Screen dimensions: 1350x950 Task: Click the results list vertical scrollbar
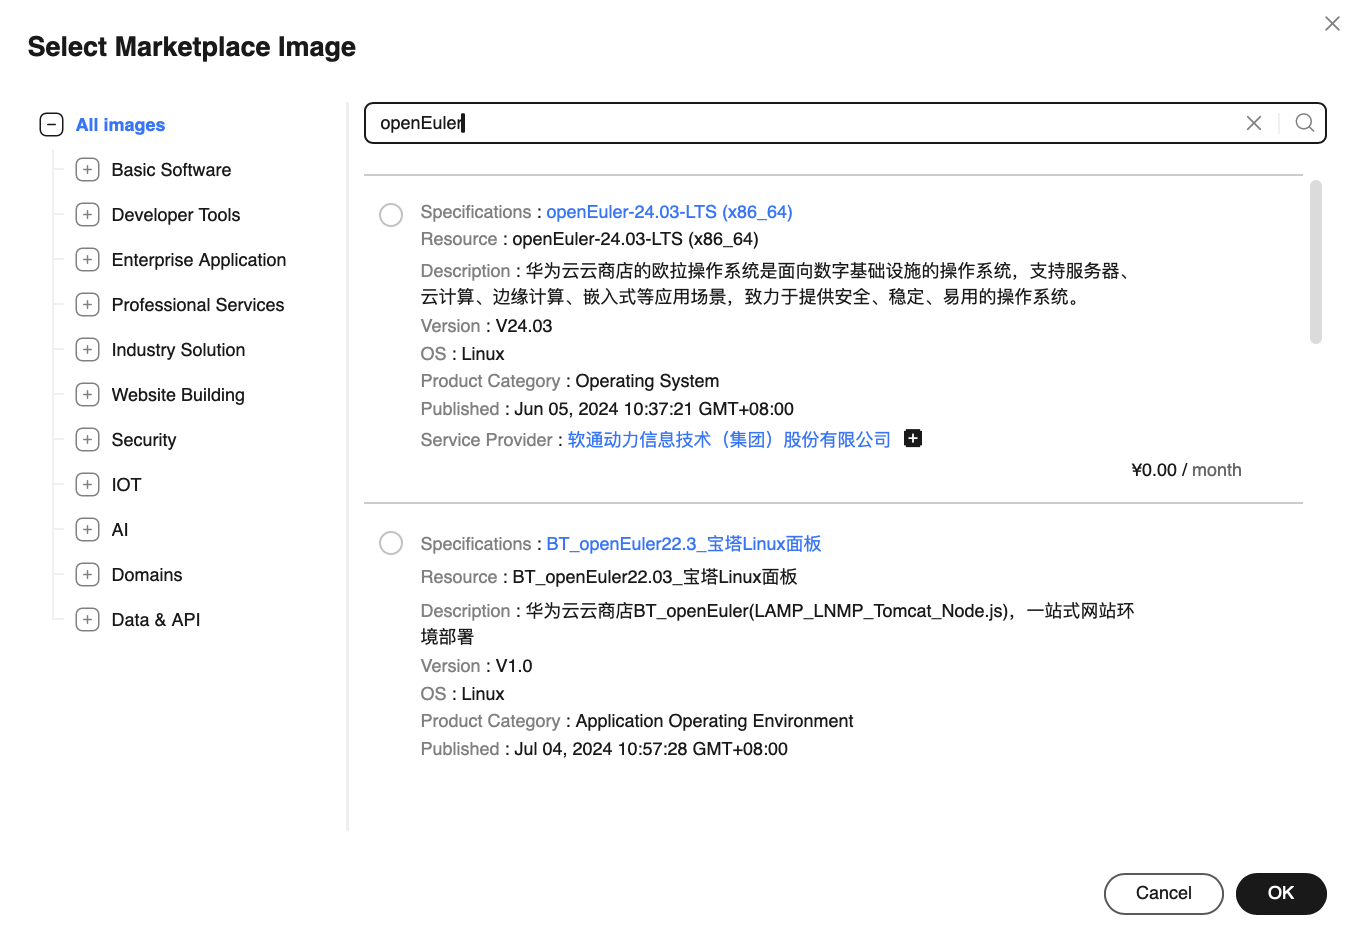pos(1315,262)
